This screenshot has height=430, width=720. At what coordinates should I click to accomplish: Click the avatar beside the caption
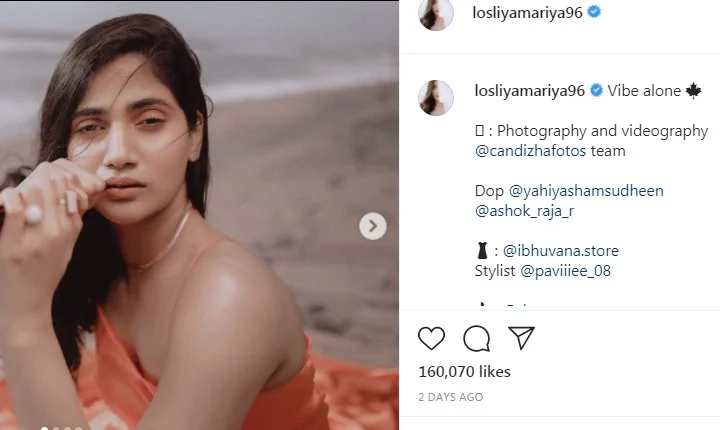(x=436, y=96)
